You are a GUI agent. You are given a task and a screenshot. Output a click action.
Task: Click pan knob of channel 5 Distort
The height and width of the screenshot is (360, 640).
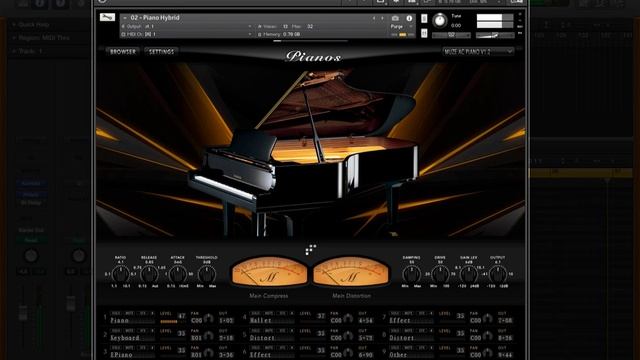348,336
